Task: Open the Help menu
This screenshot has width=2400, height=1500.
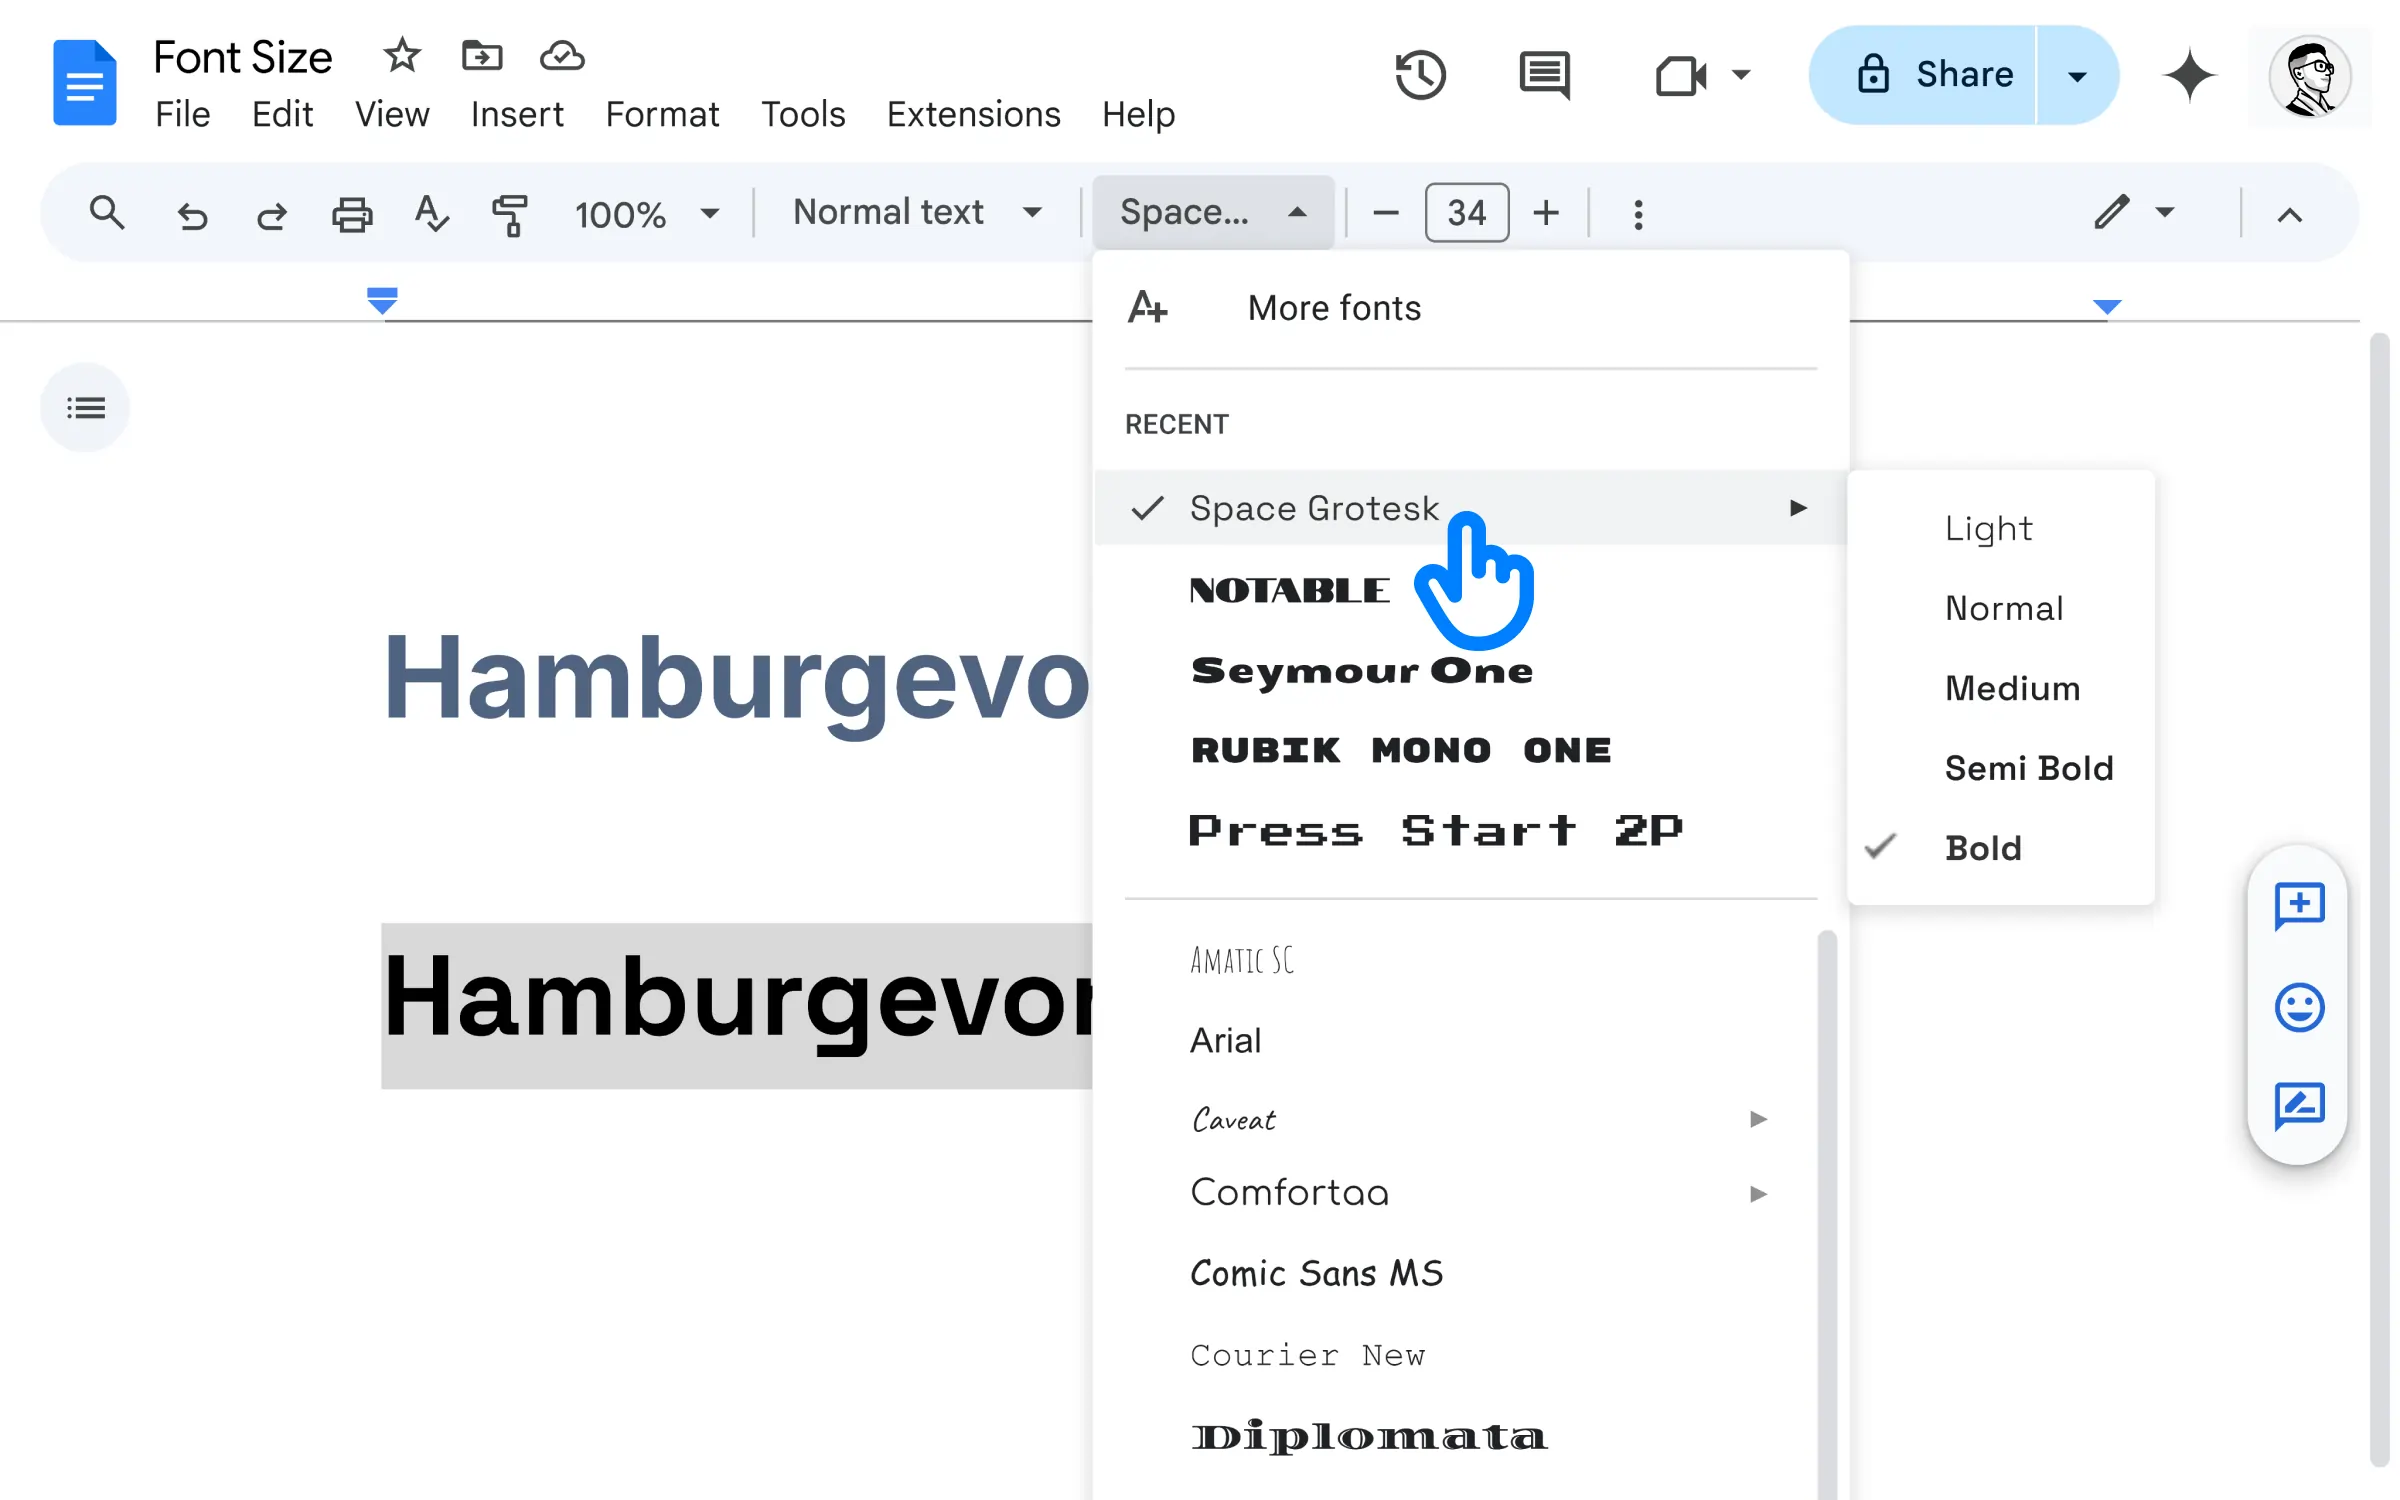Action: click(1138, 114)
